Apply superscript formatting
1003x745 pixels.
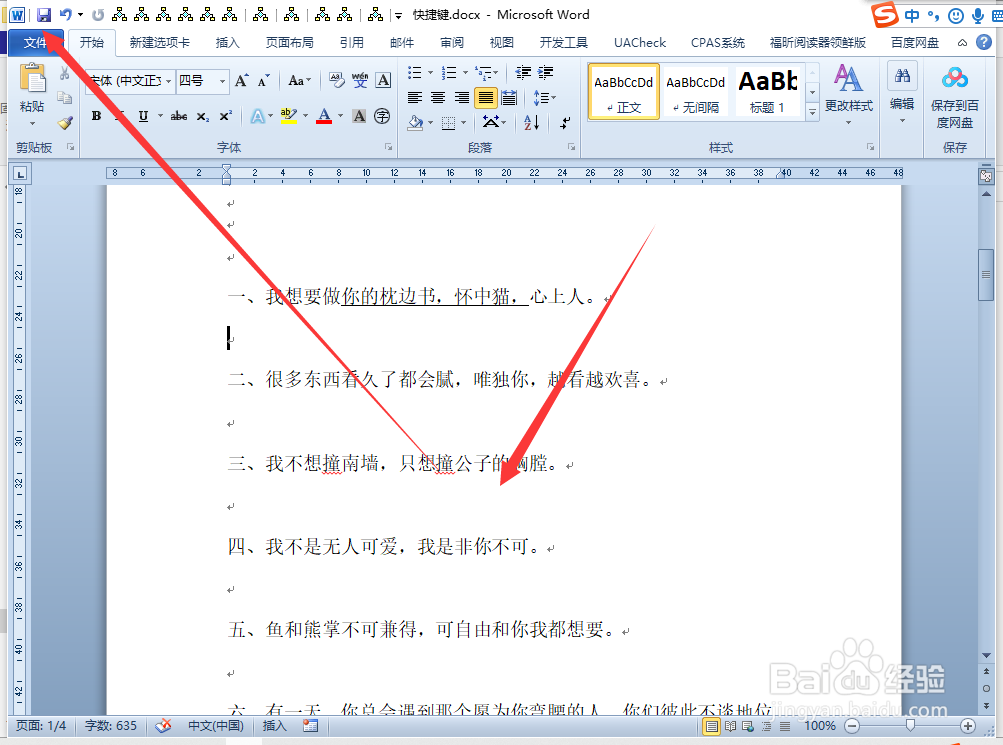click(x=225, y=116)
